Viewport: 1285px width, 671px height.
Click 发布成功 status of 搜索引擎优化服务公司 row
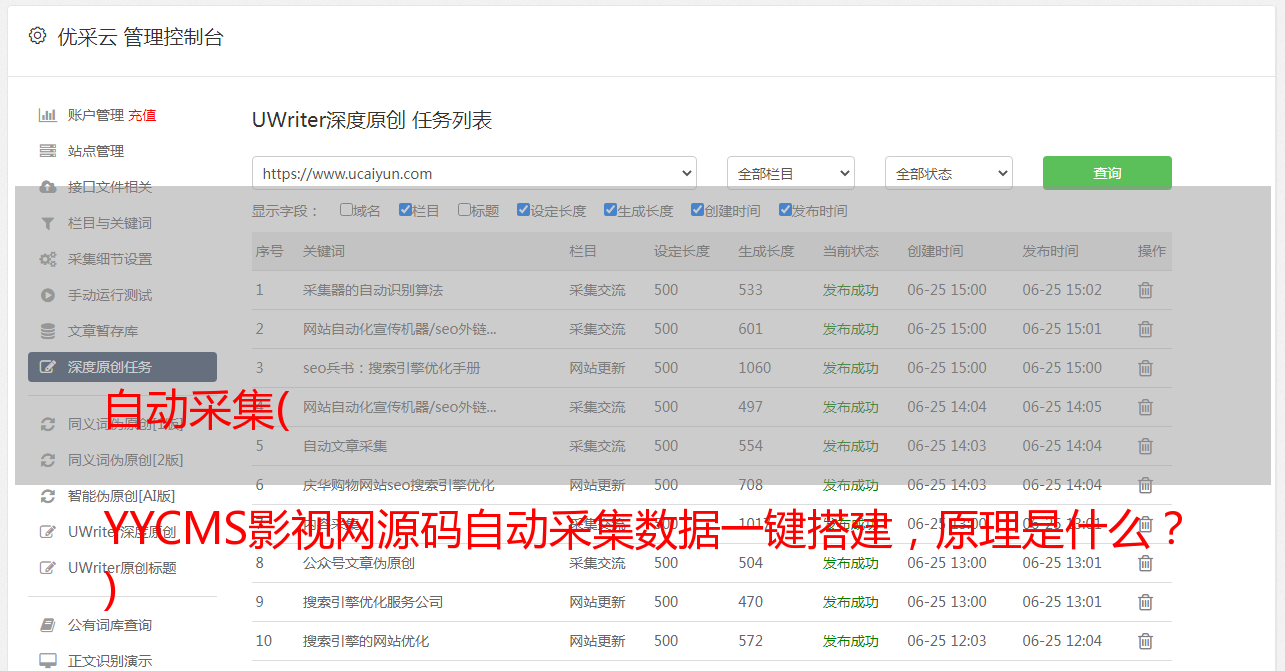click(851, 602)
